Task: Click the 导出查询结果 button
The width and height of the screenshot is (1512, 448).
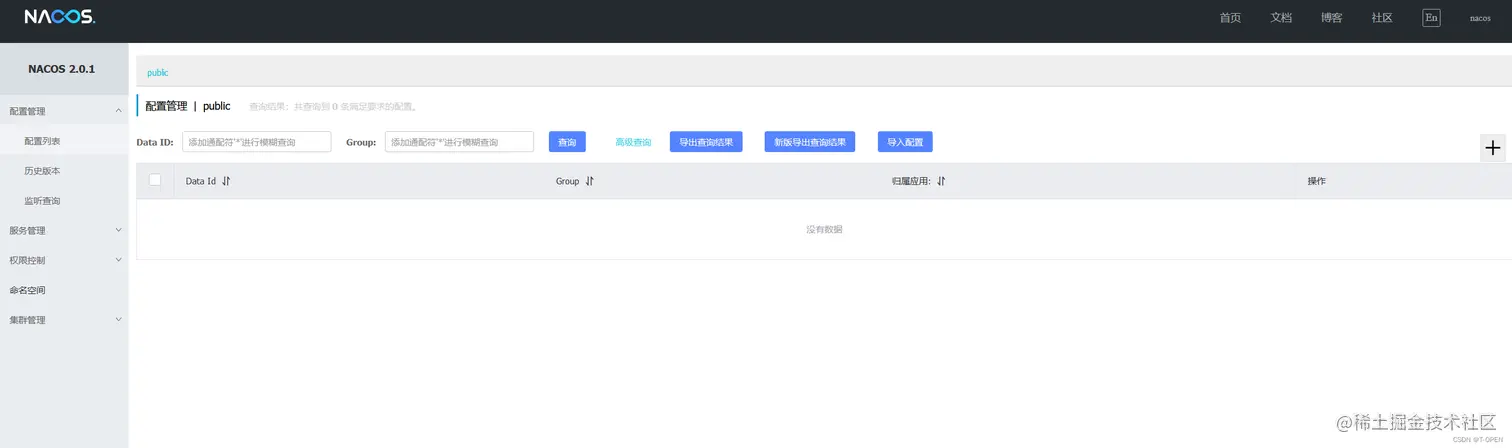Action: [x=706, y=142]
